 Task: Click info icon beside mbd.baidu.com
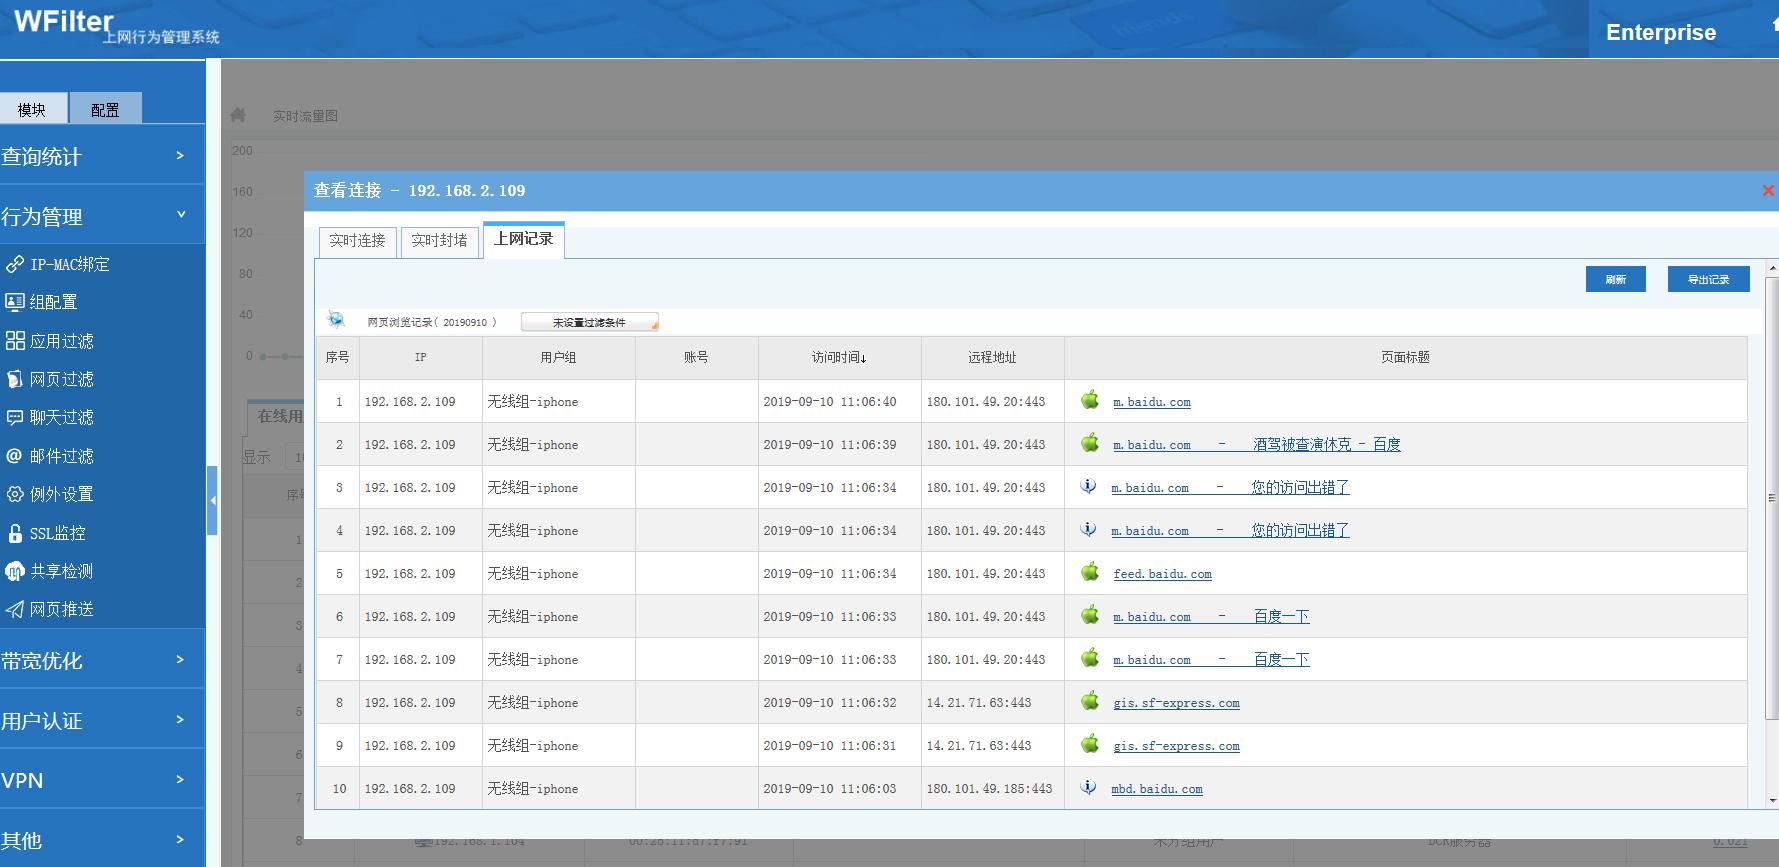point(1088,787)
